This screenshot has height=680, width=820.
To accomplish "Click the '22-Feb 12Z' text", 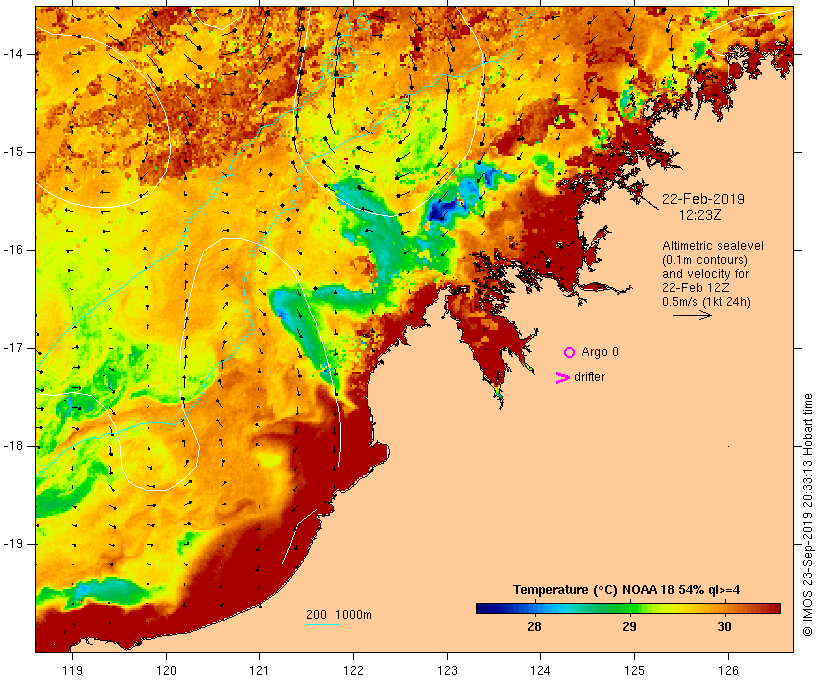I will point(696,288).
